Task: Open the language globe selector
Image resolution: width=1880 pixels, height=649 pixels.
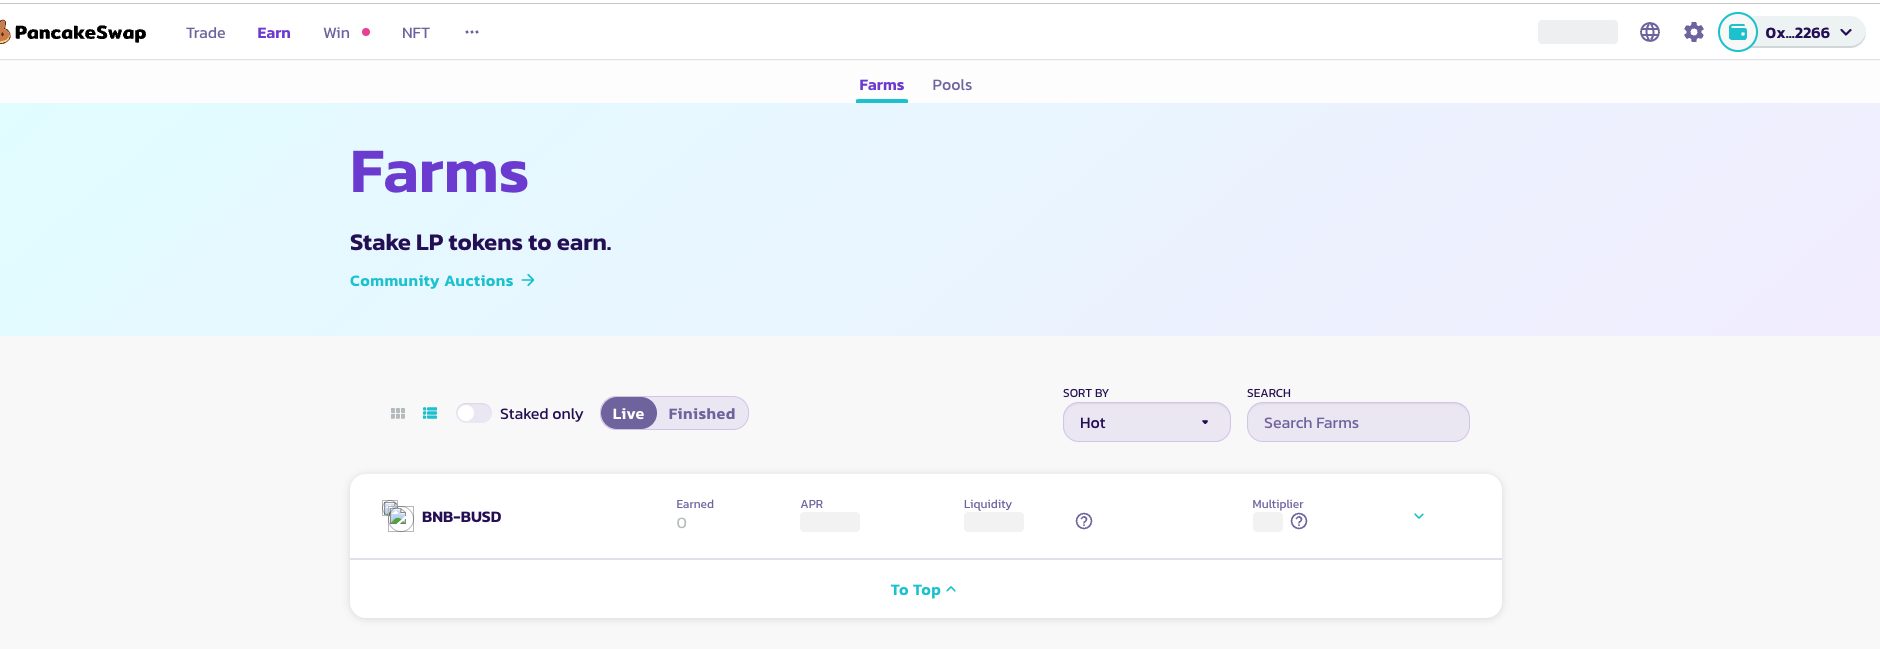Action: pyautogui.click(x=1650, y=32)
